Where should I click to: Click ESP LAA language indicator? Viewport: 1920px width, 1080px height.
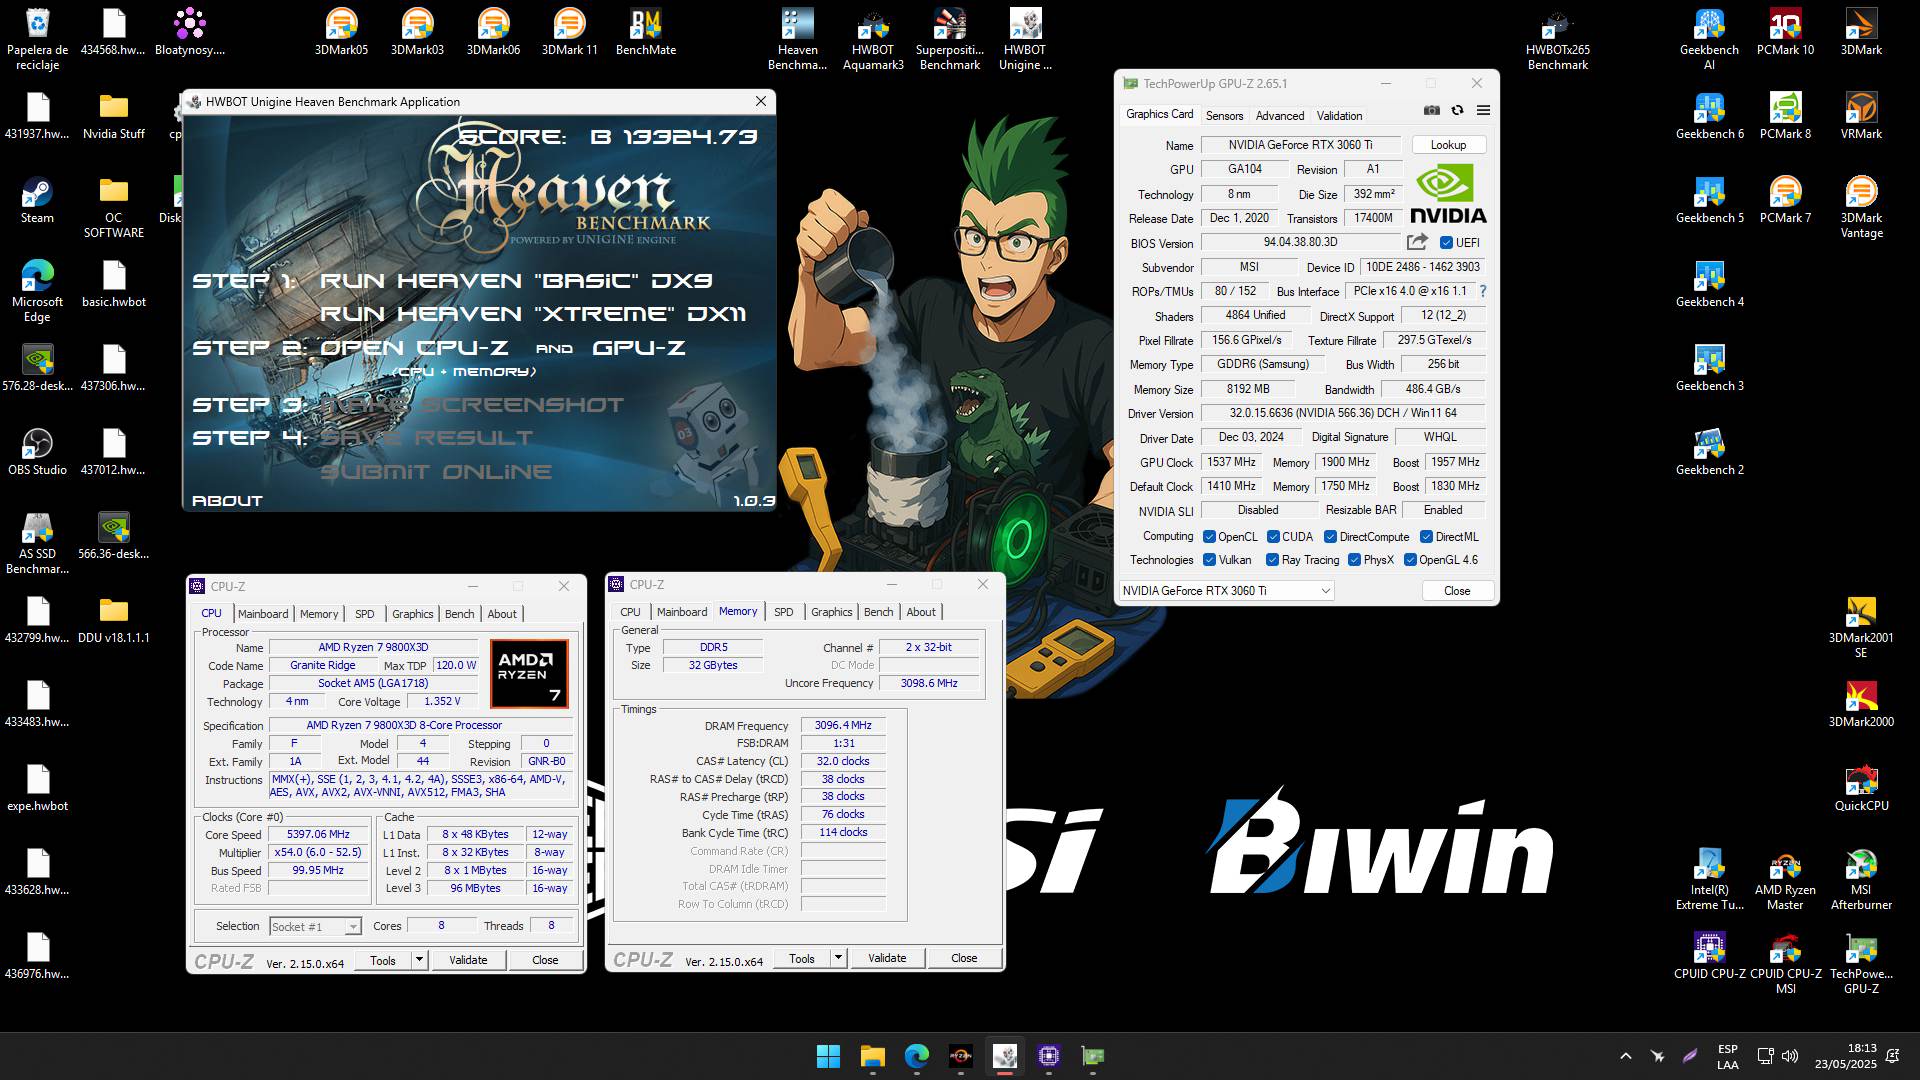point(1727,1056)
